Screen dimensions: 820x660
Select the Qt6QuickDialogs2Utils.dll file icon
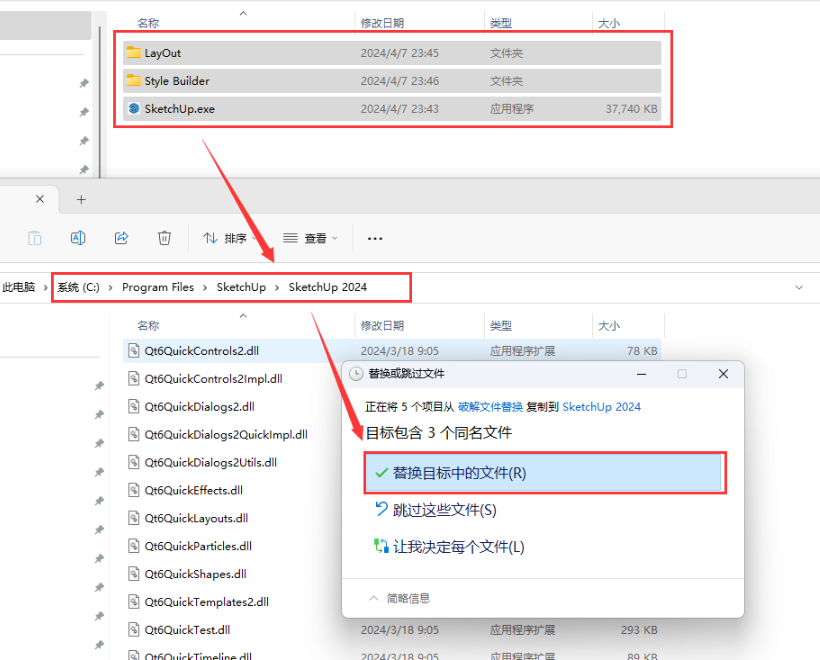tap(134, 462)
